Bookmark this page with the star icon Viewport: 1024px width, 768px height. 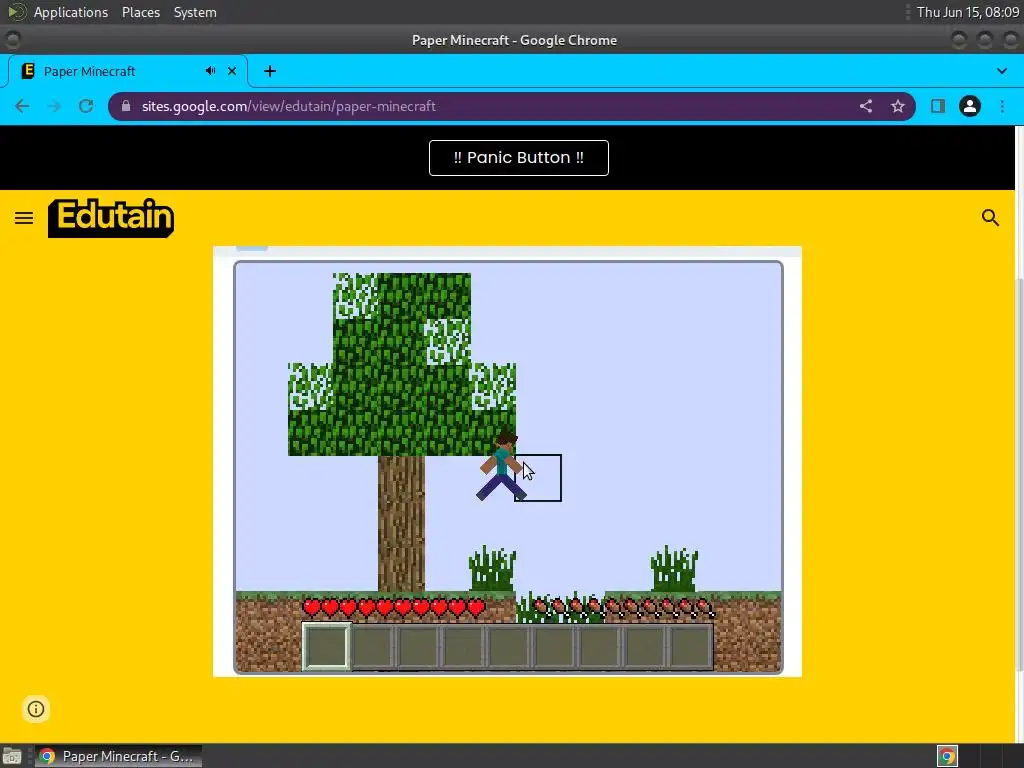(x=898, y=106)
